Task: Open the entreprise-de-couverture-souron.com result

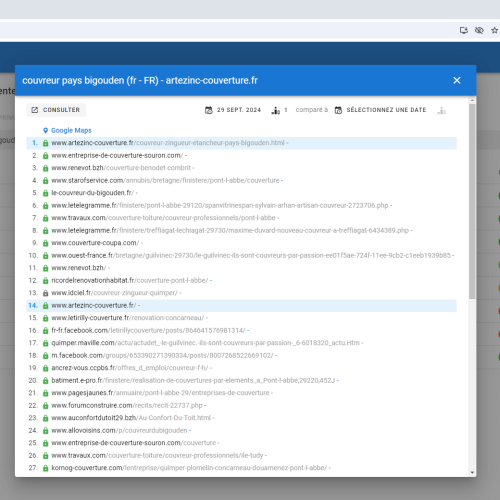Action: pyautogui.click(x=117, y=155)
